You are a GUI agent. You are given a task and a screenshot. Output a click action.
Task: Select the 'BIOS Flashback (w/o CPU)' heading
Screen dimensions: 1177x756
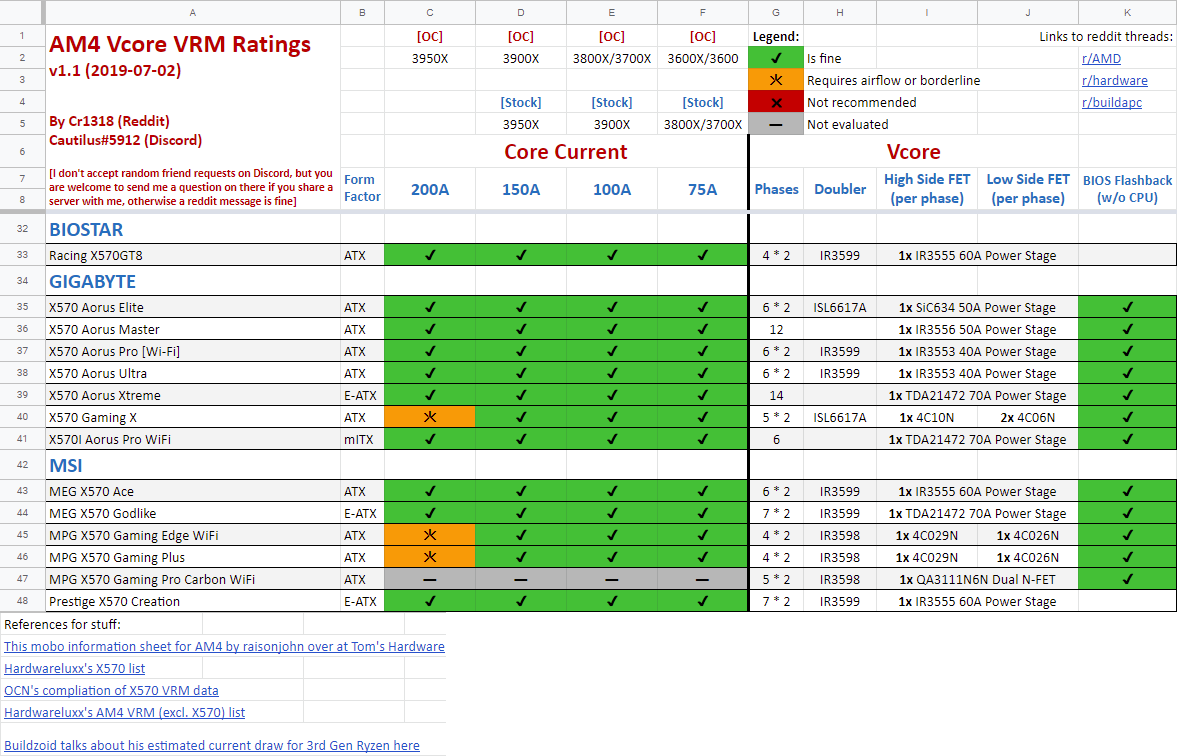click(1127, 189)
